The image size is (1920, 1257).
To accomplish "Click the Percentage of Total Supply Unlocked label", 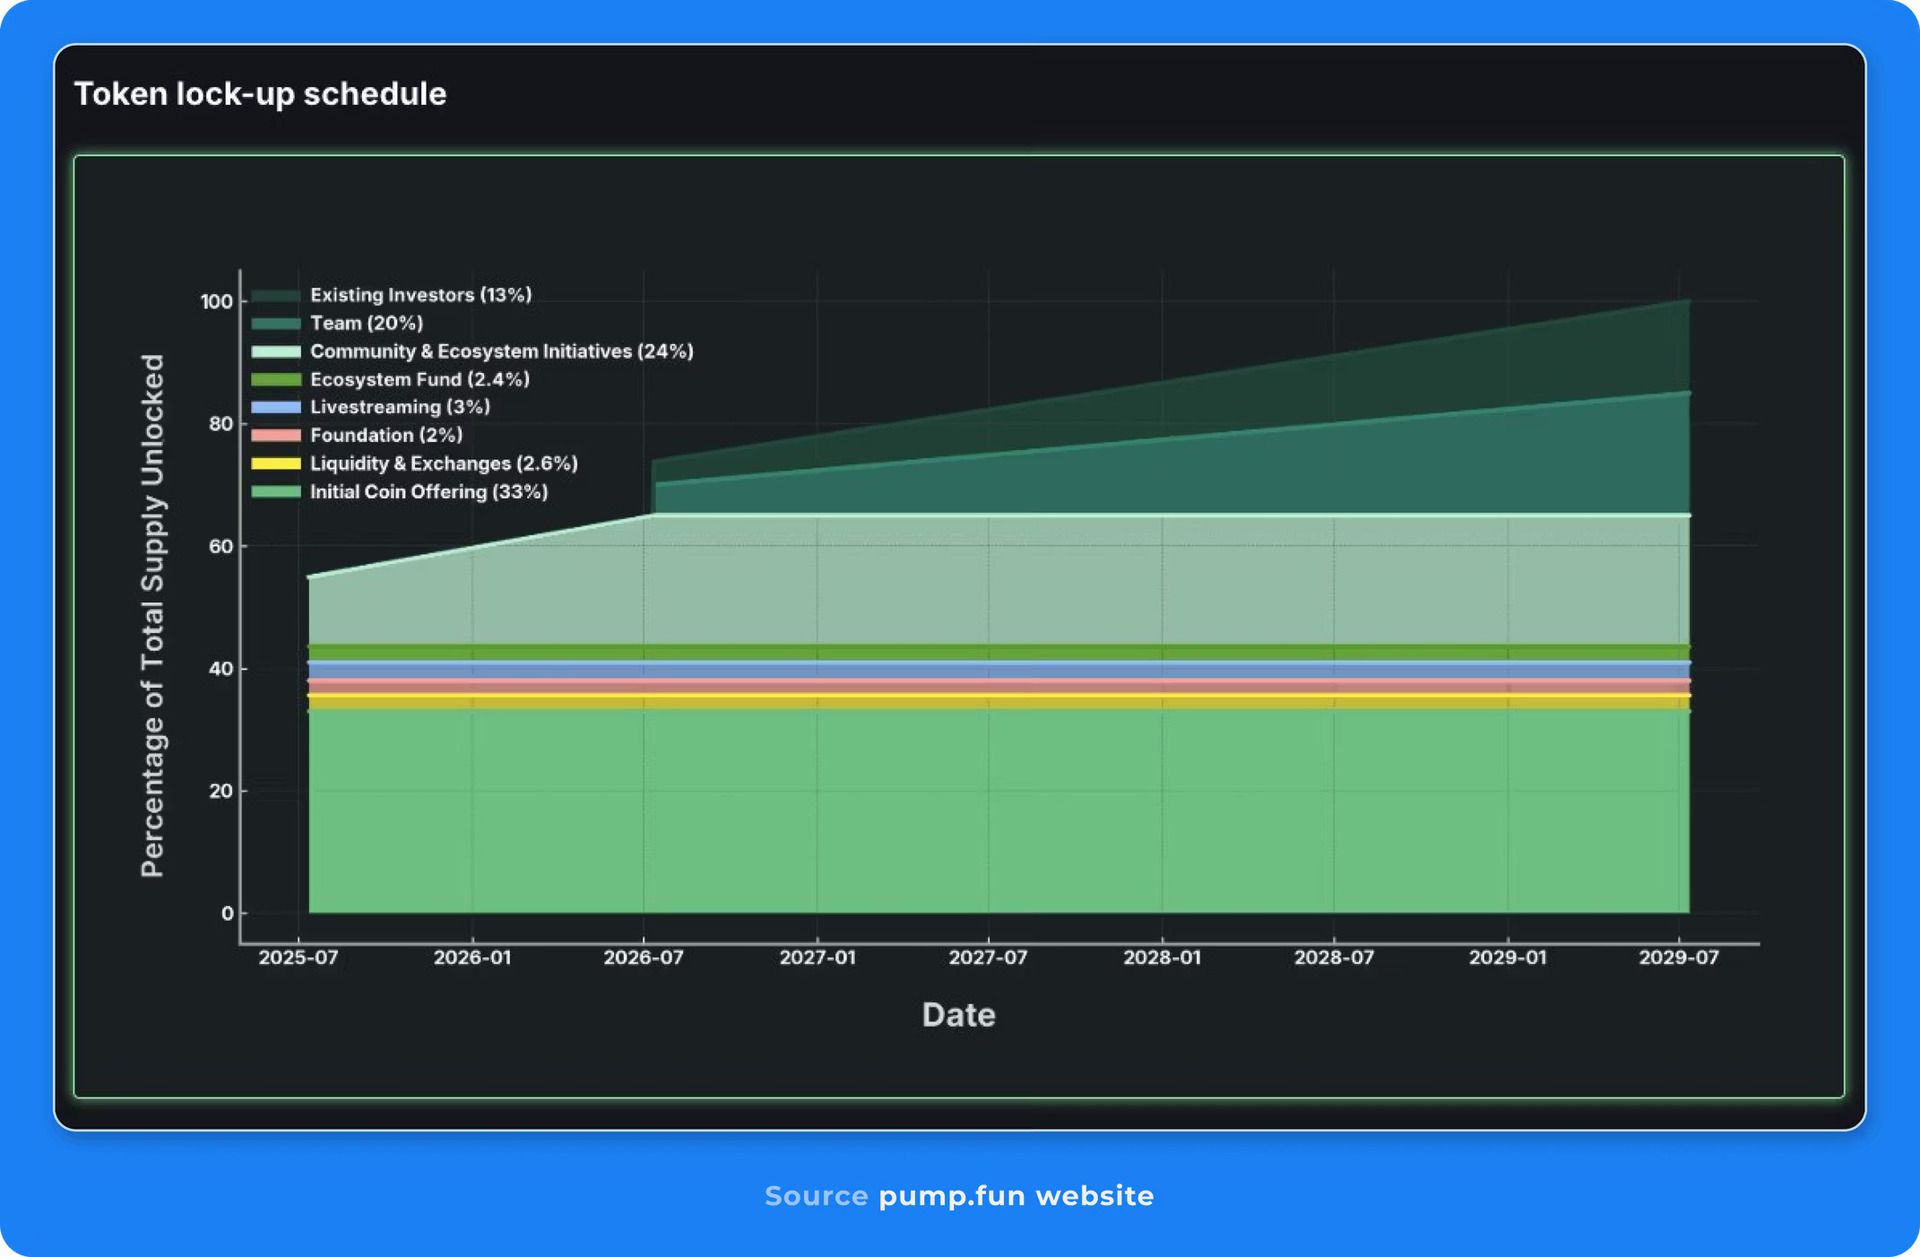I will click(x=152, y=615).
